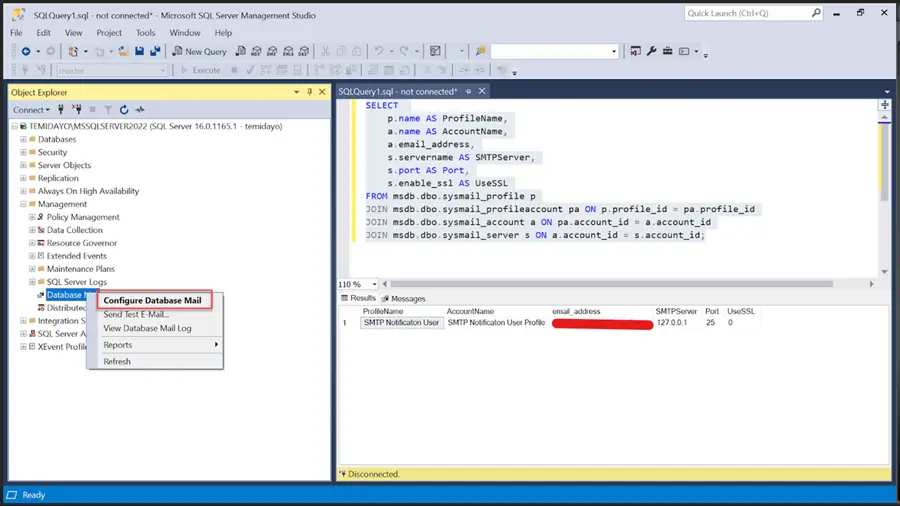The height and width of the screenshot is (507, 900).
Task: Click Refresh in the context menu
Action: (x=117, y=361)
